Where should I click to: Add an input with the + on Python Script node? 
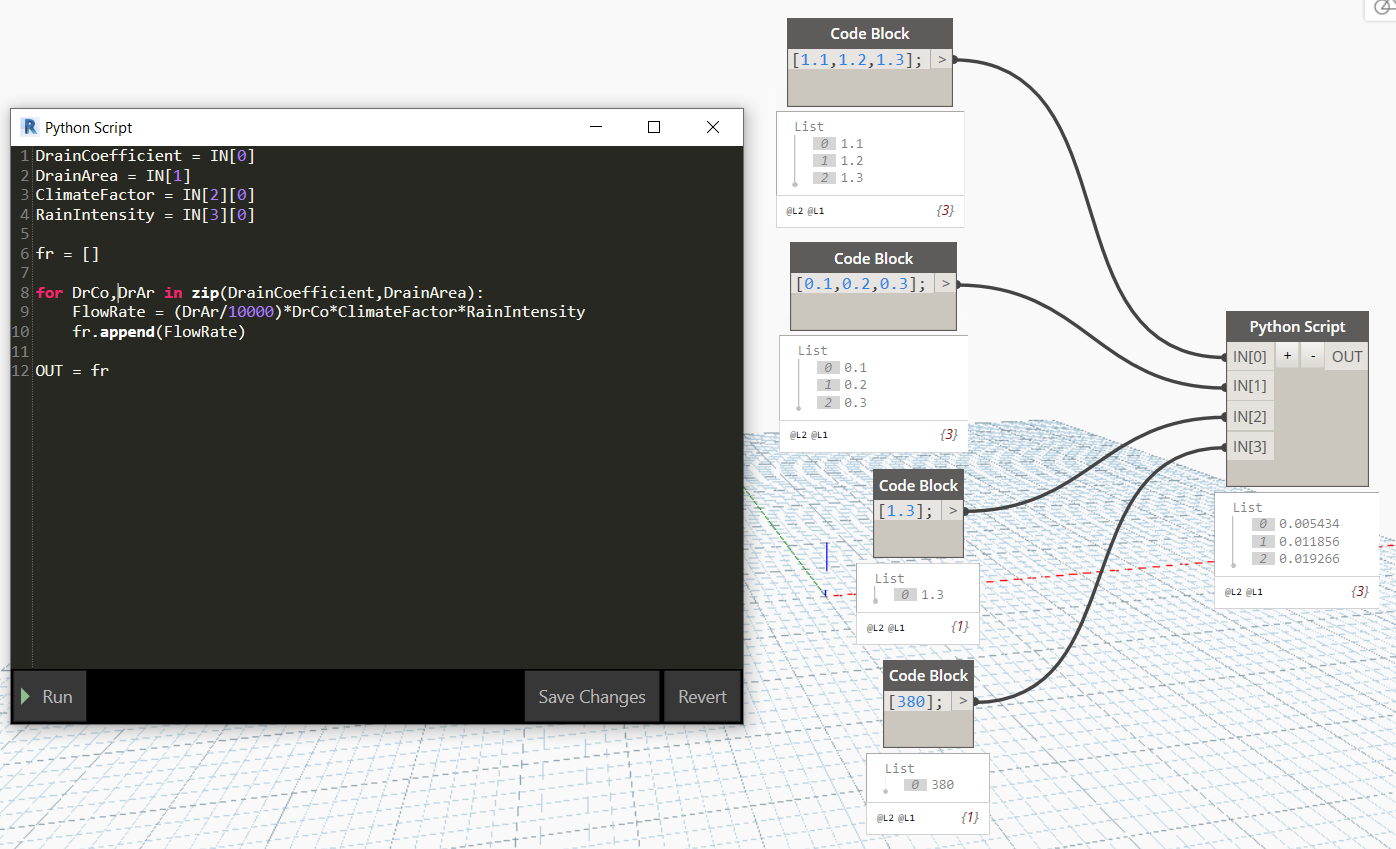[1287, 356]
